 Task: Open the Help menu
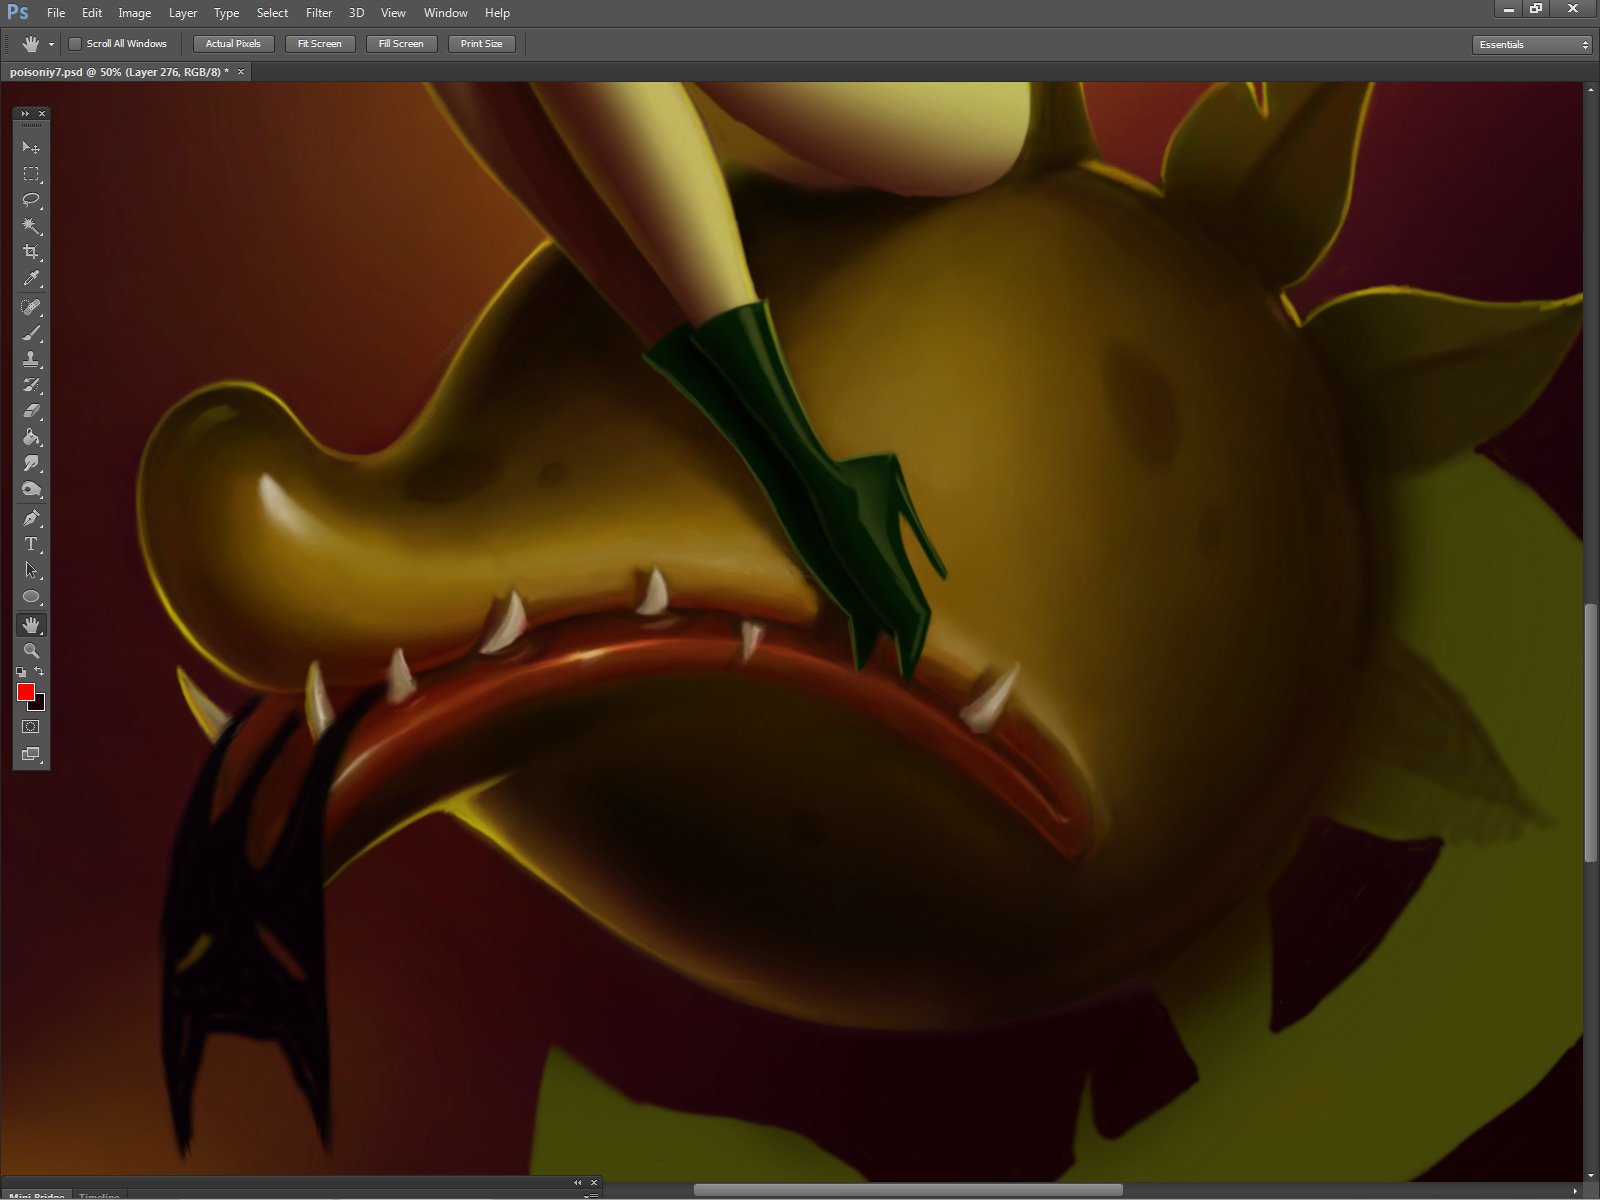[498, 13]
